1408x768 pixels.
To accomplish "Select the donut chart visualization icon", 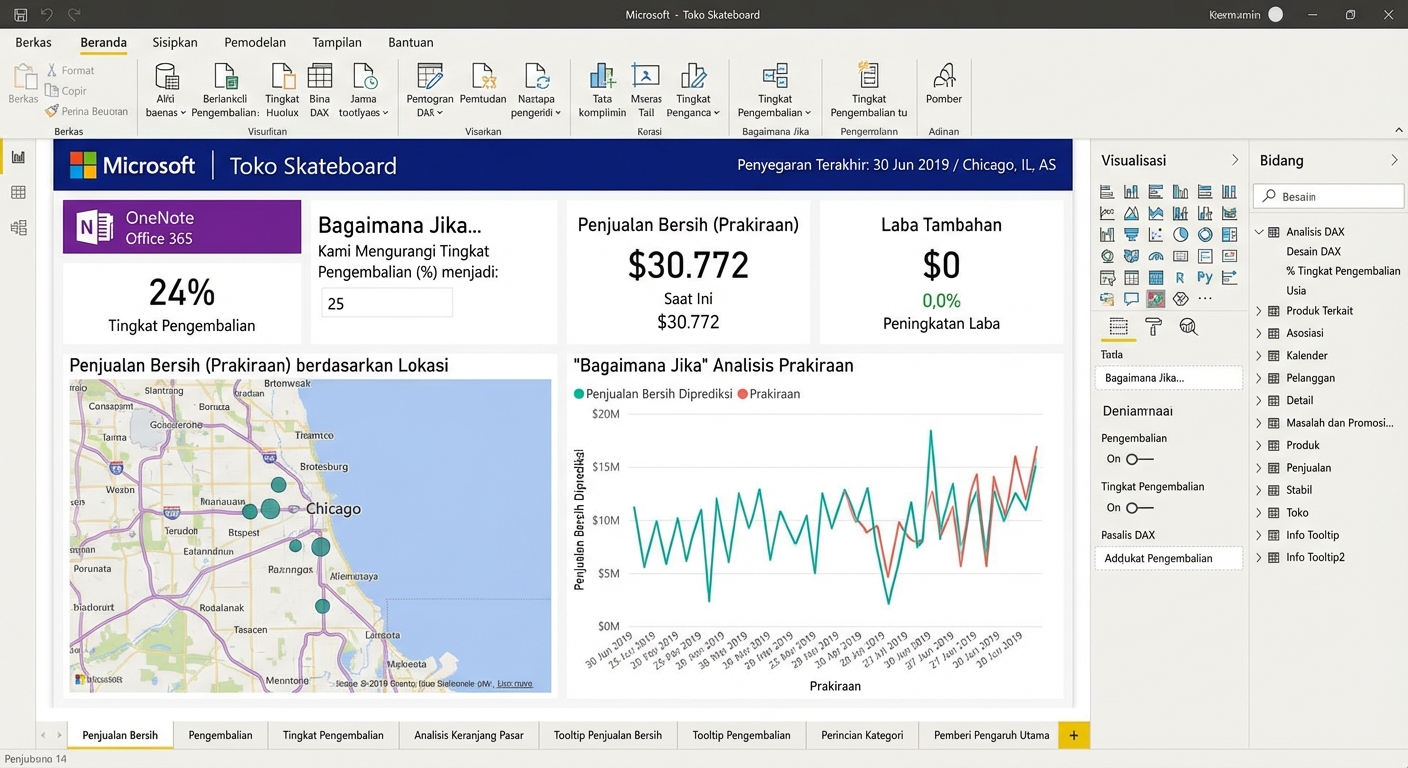I will [1205, 234].
